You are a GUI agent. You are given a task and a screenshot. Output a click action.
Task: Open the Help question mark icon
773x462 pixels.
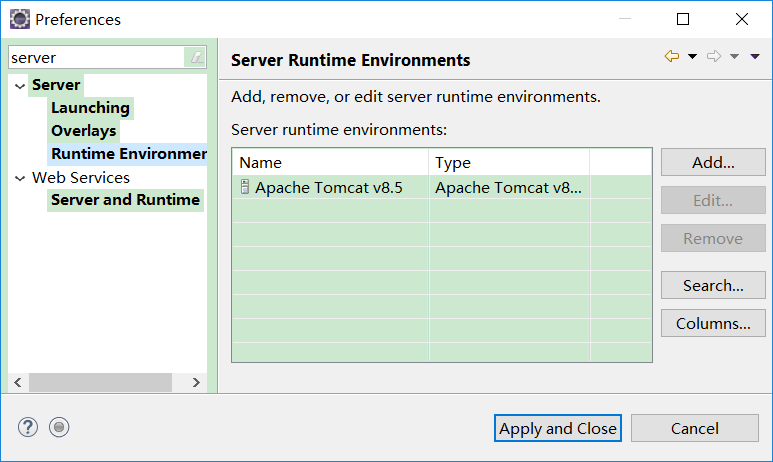pos(27,427)
